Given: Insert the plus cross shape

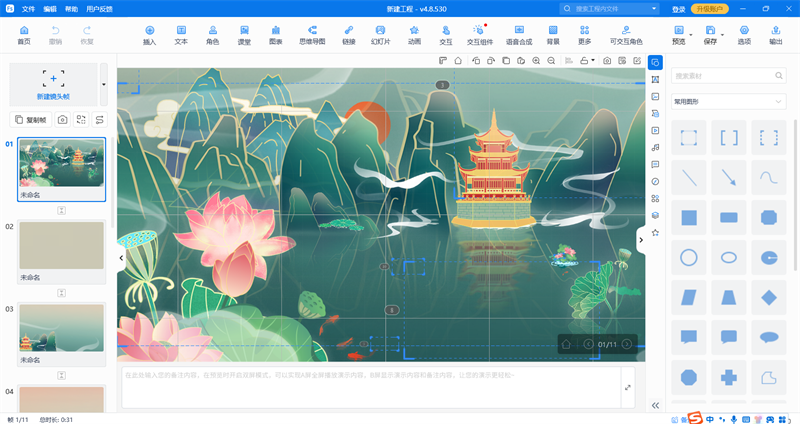Looking at the screenshot, I should [729, 377].
